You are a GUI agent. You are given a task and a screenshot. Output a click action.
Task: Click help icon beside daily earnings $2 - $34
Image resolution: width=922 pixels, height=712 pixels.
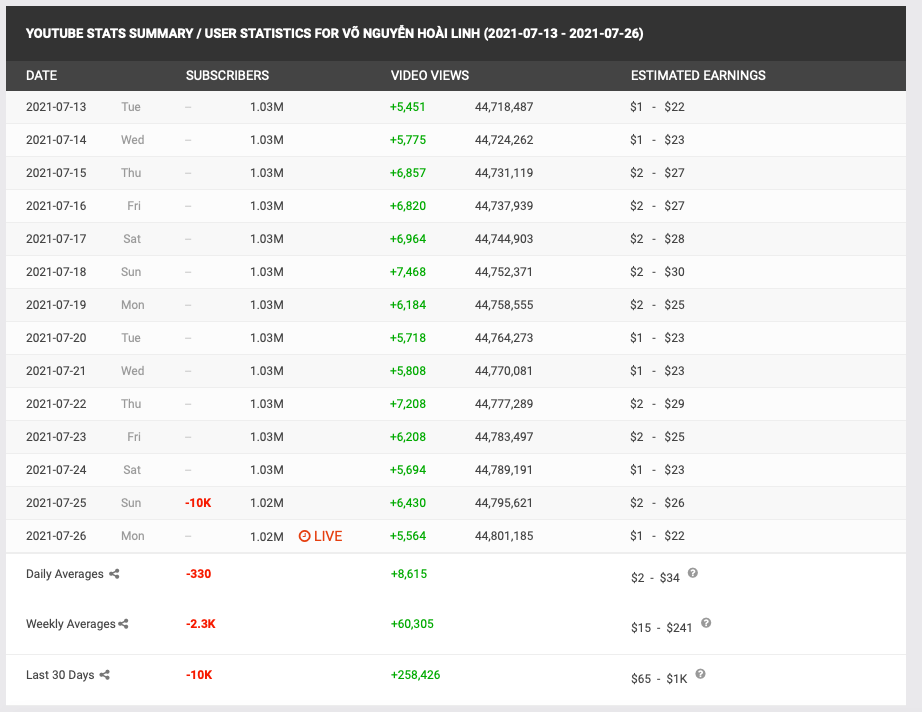(693, 573)
